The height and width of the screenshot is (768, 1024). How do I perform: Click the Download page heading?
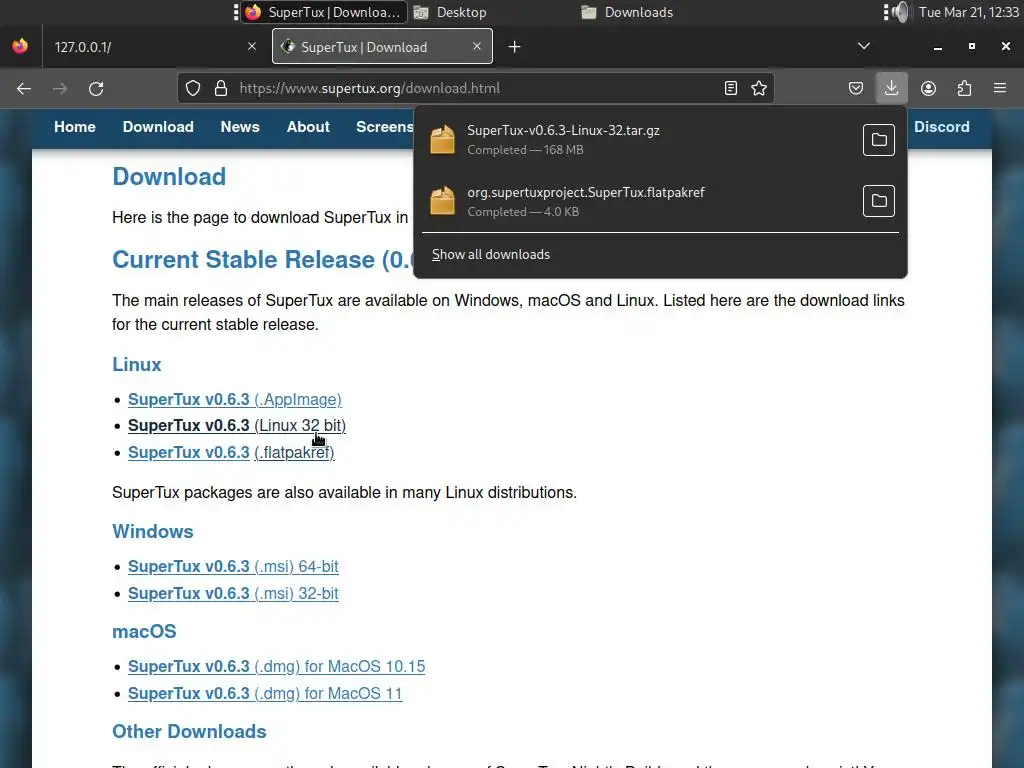169,176
